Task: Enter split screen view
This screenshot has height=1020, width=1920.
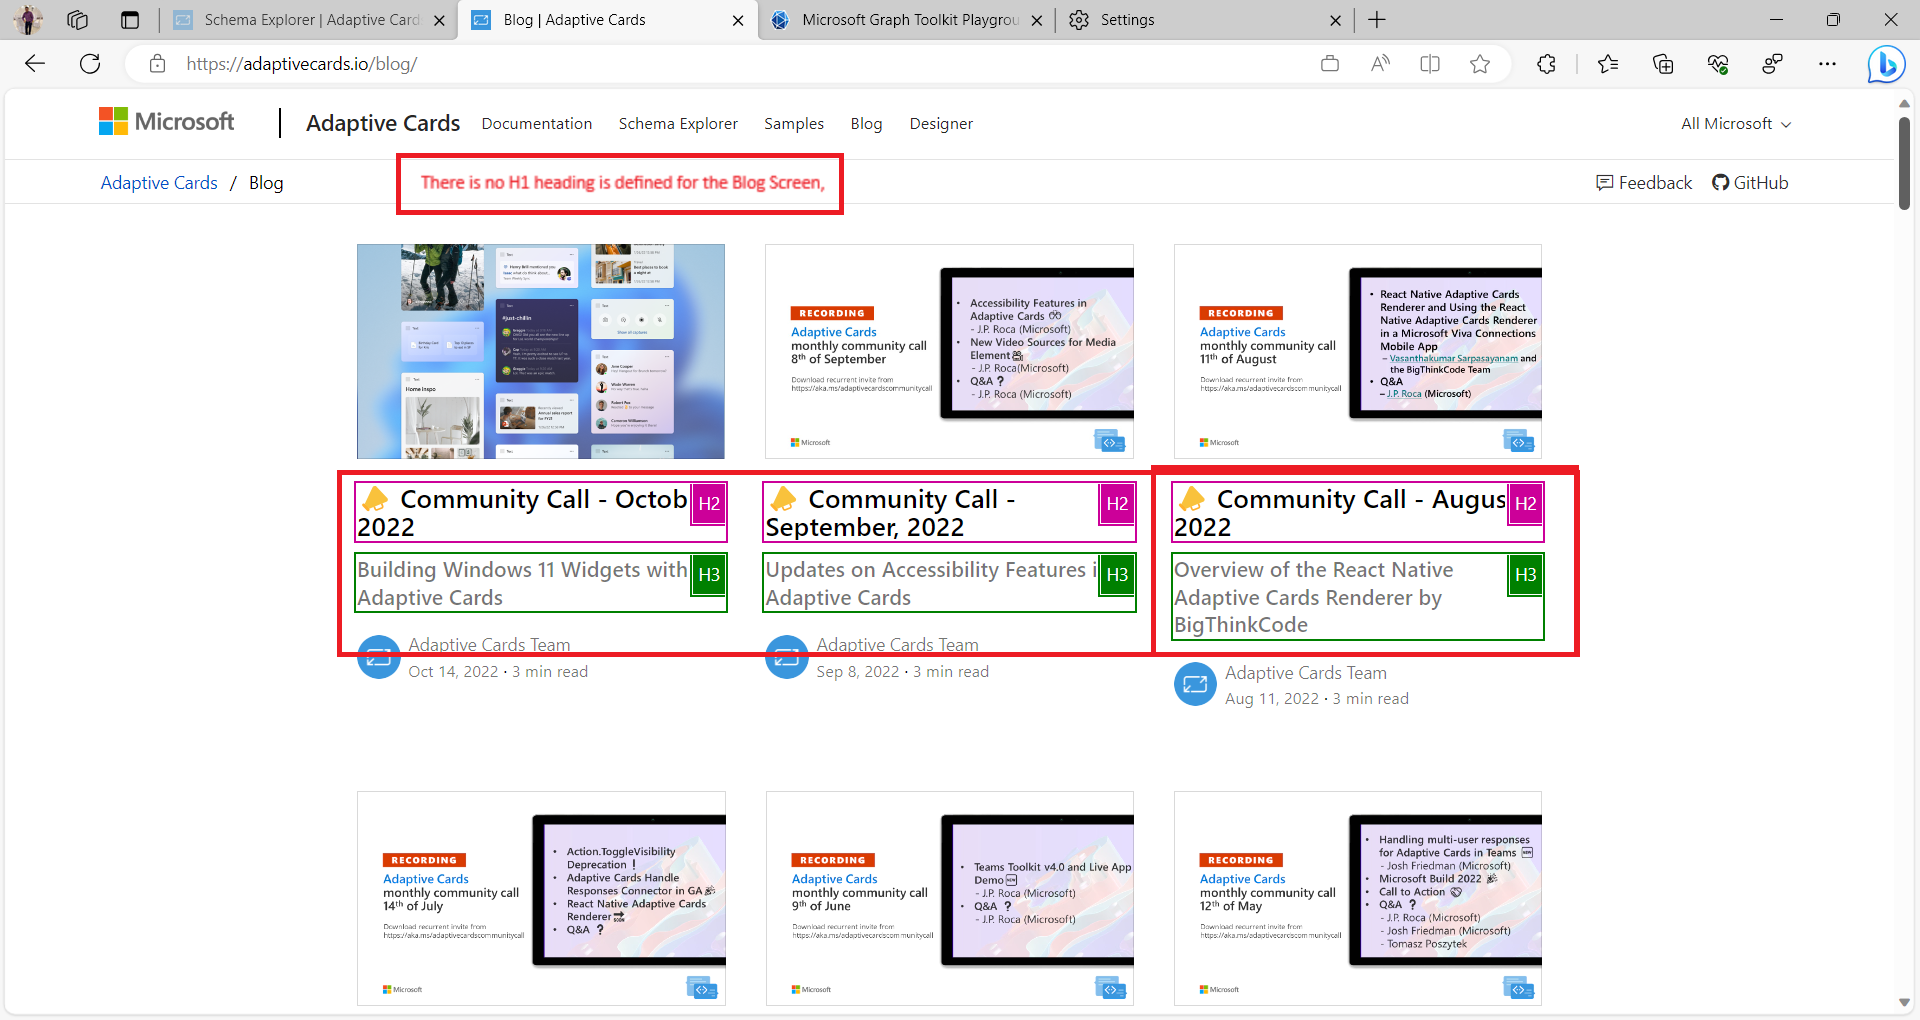Action: 1429,63
